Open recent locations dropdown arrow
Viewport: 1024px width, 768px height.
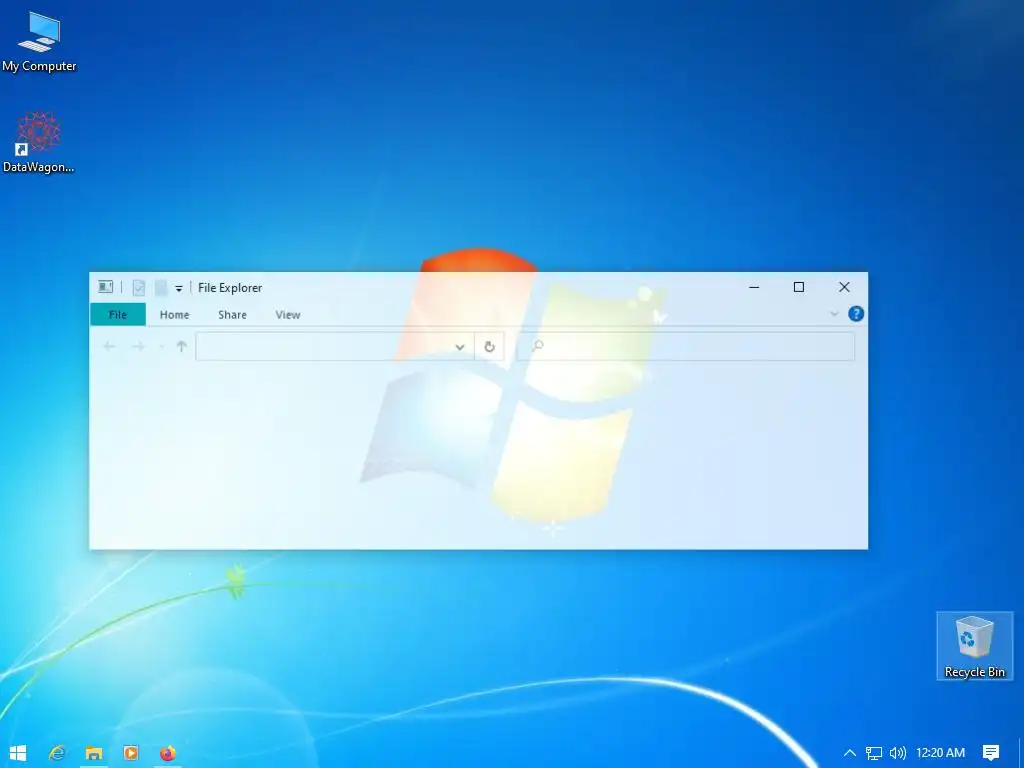click(x=161, y=347)
